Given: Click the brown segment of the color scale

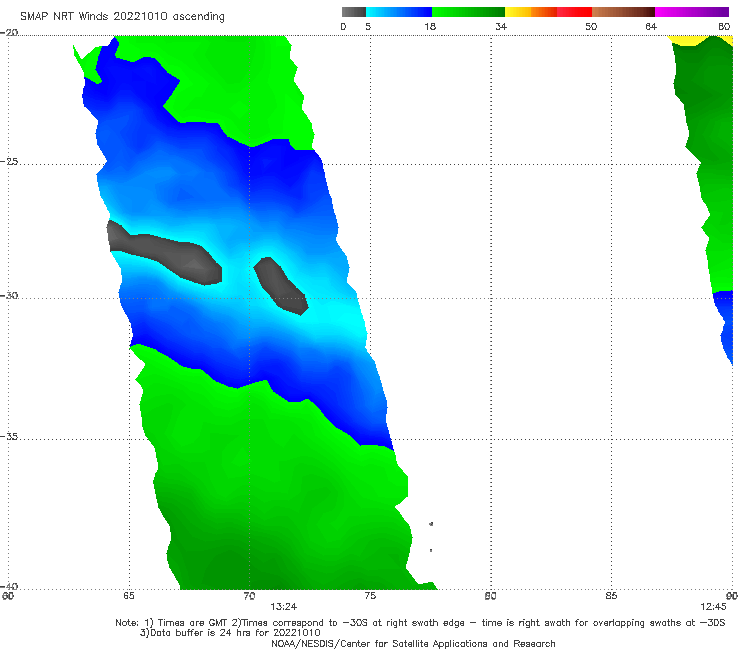Looking at the screenshot, I should click(x=623, y=12).
